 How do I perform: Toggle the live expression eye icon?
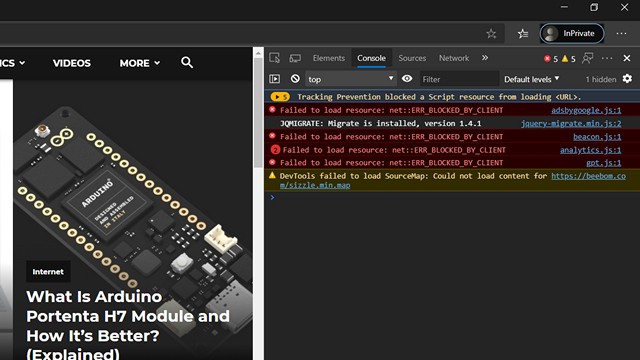(x=407, y=78)
